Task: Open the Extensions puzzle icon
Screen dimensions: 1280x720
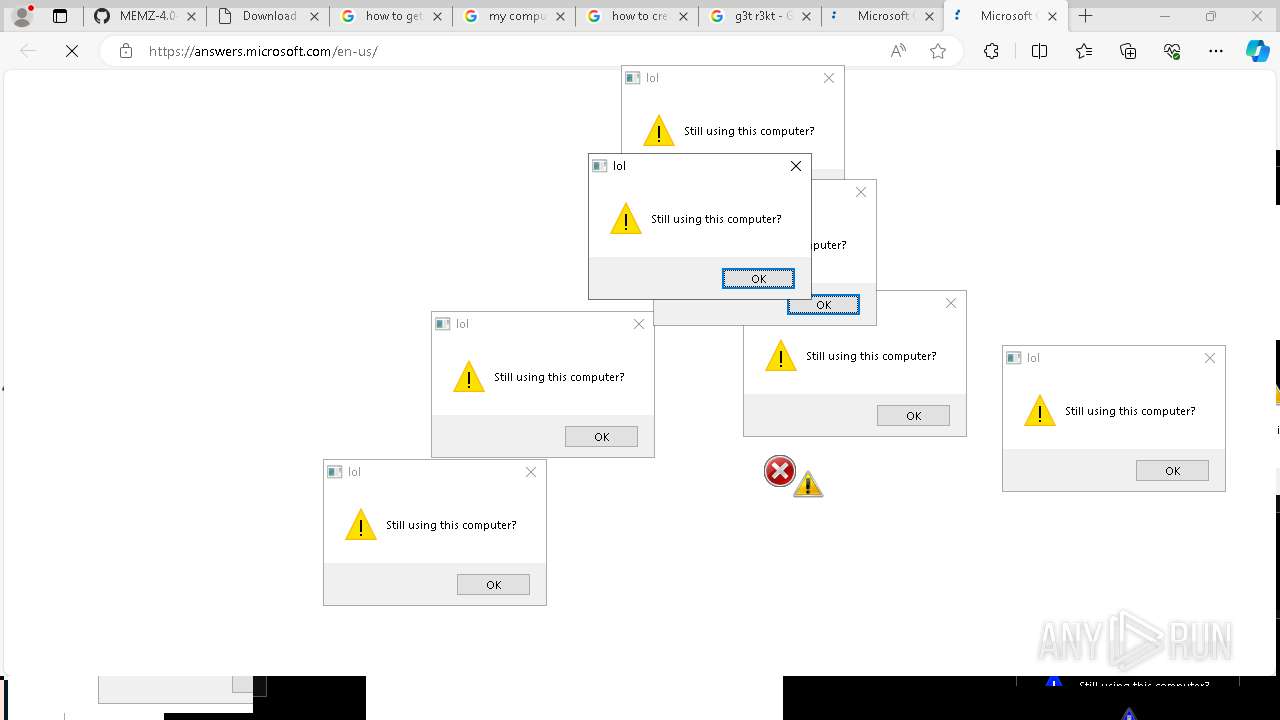Action: [991, 51]
